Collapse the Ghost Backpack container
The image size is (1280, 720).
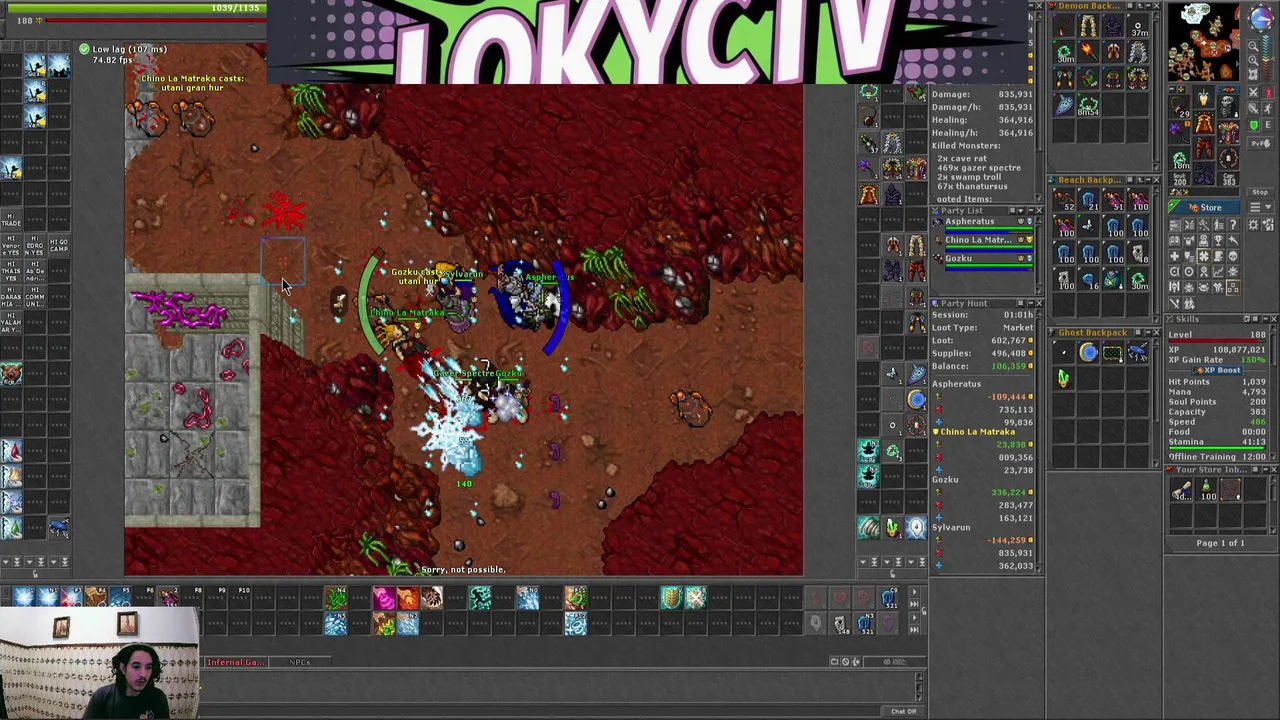(x=1148, y=333)
